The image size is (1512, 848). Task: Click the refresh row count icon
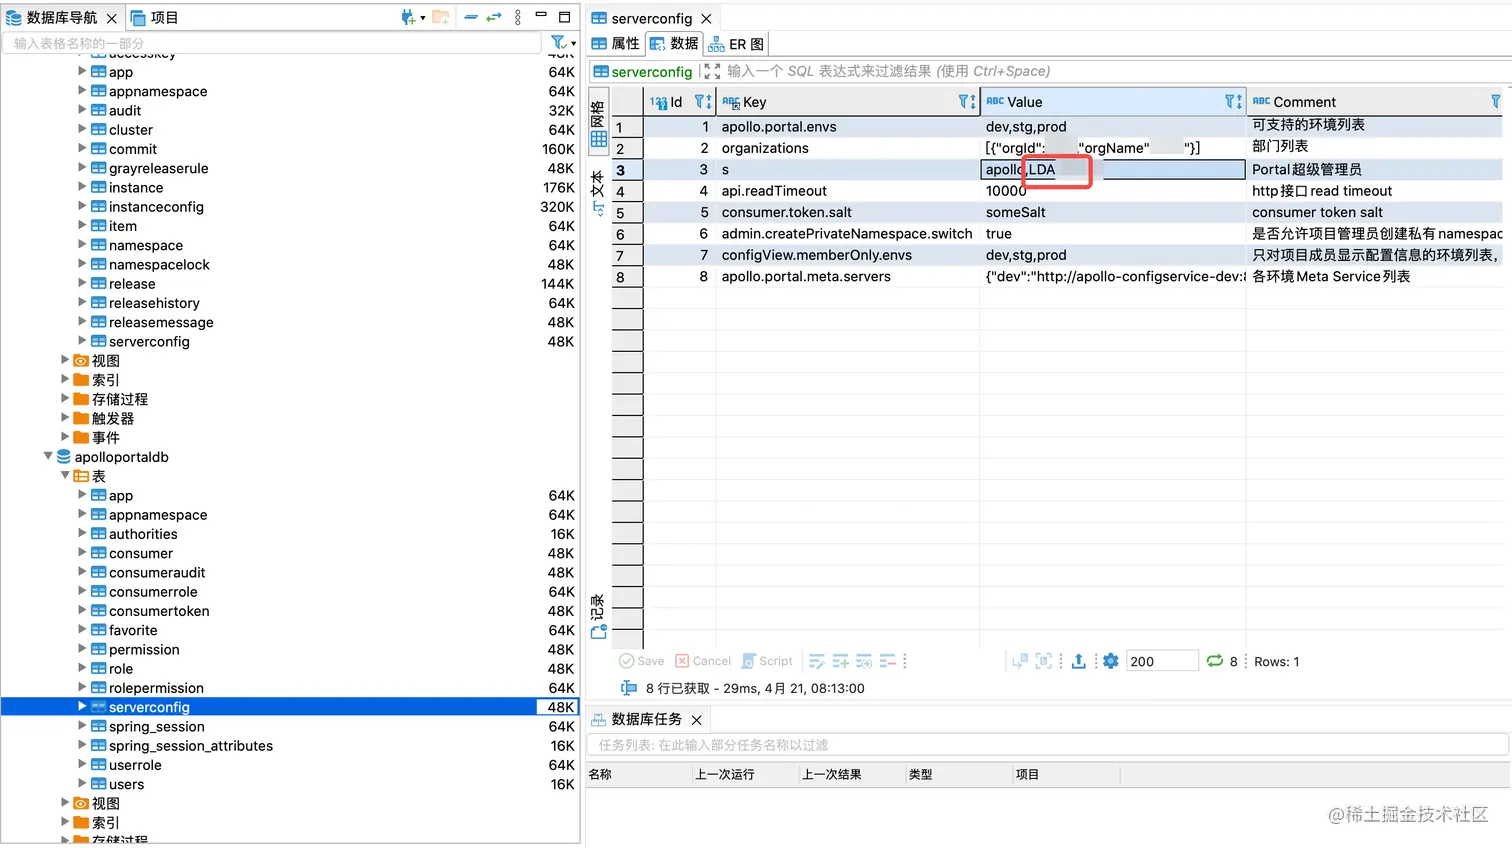1215,661
